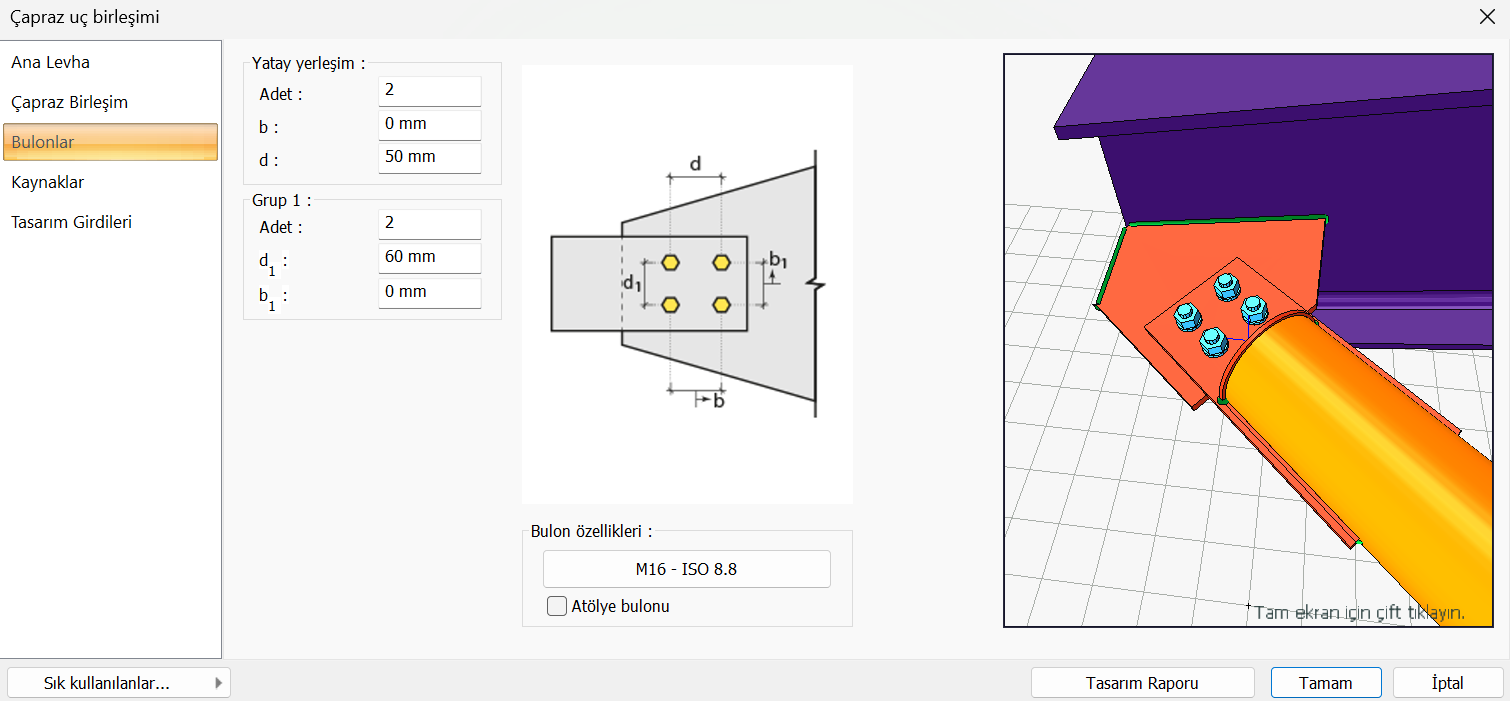Open the Ana Levha section
The width and height of the screenshot is (1510, 701).
point(51,62)
